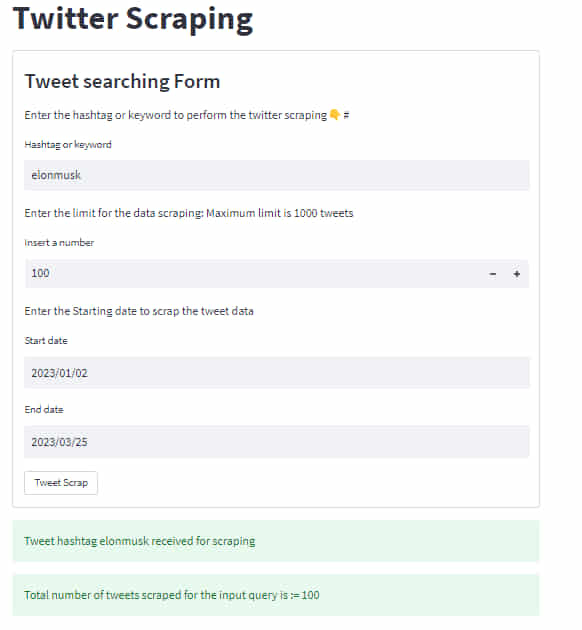582x630 pixels.
Task: Click the Hashtag or keyword label
Action: [68, 145]
